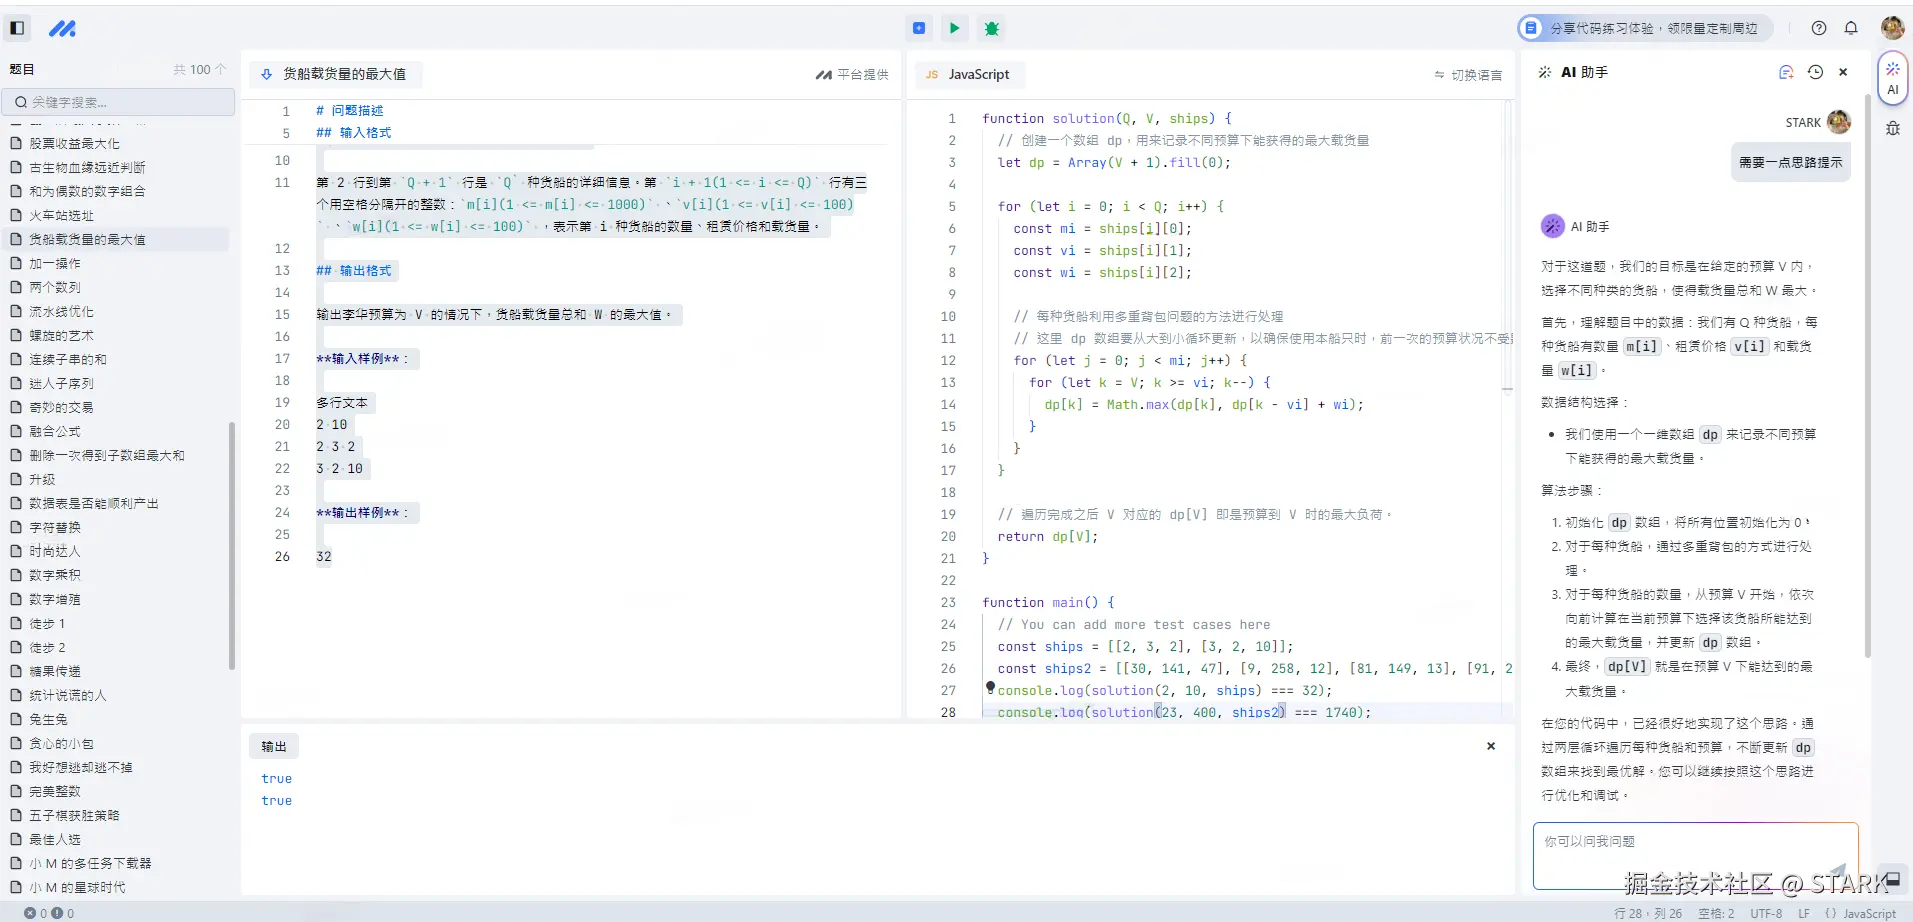
Task: Start a new AI 助手 conversation
Action: point(1786,71)
